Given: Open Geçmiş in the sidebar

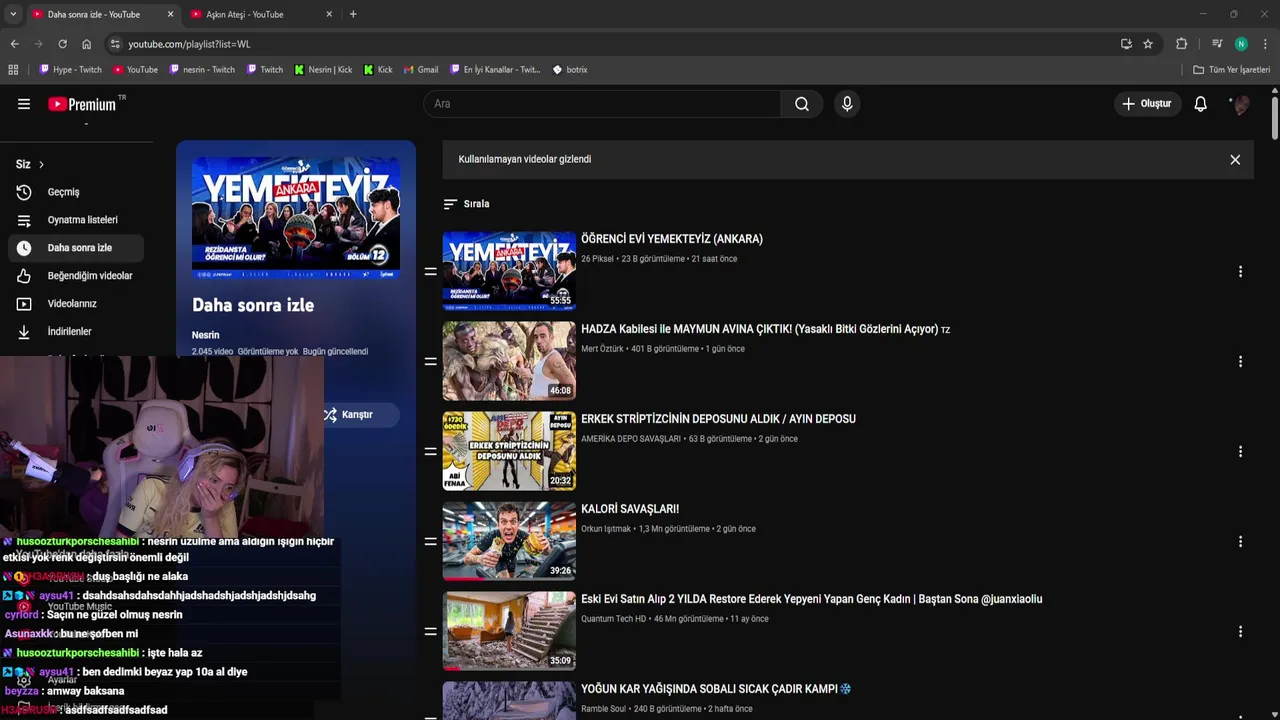Looking at the screenshot, I should [76, 192].
